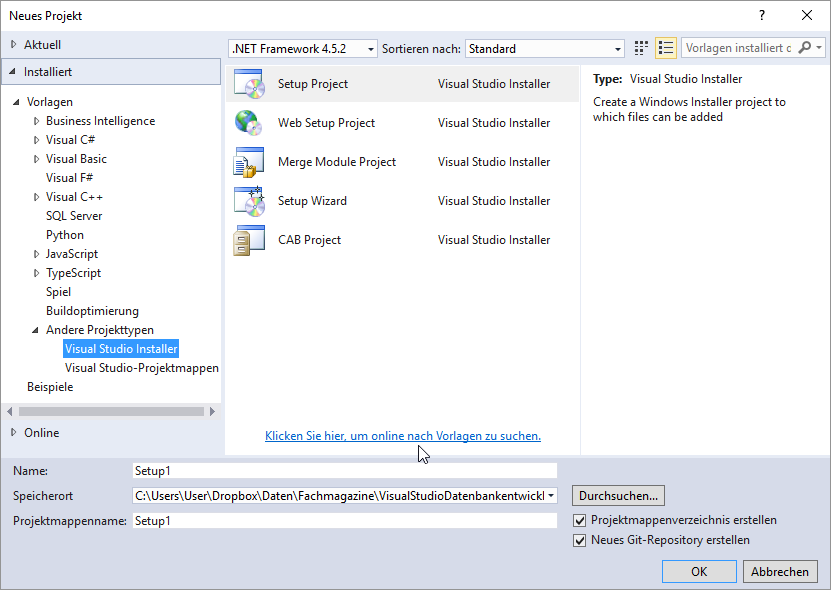Click the template search magnifier icon
Screen dimensions: 831x590
click(x=804, y=48)
